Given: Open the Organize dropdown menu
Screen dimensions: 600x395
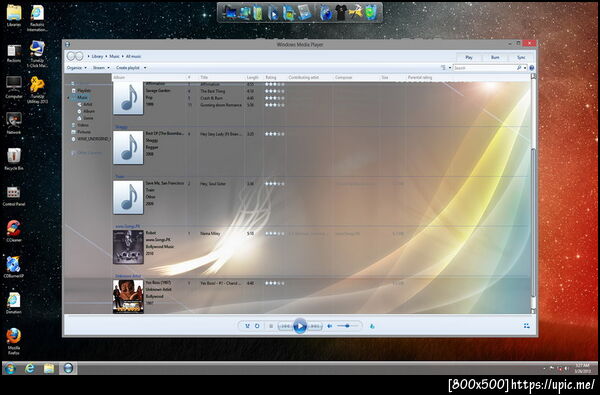Looking at the screenshot, I should click(77, 68).
